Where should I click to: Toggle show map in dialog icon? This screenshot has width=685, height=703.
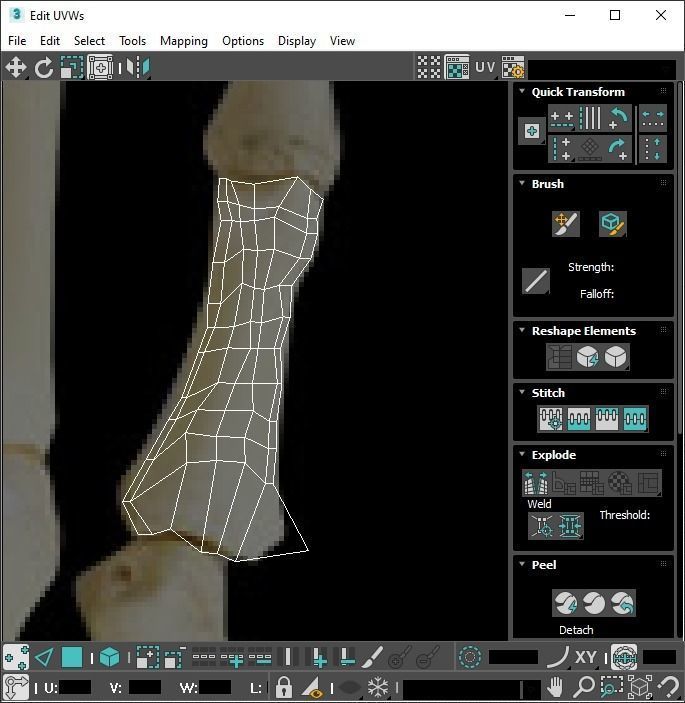tap(457, 67)
